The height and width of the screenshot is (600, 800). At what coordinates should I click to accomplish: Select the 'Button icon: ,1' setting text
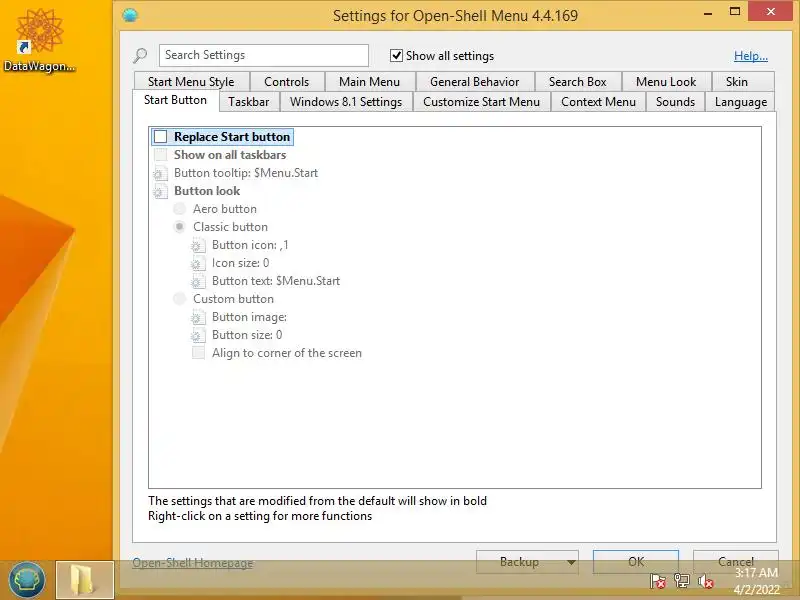coord(250,245)
